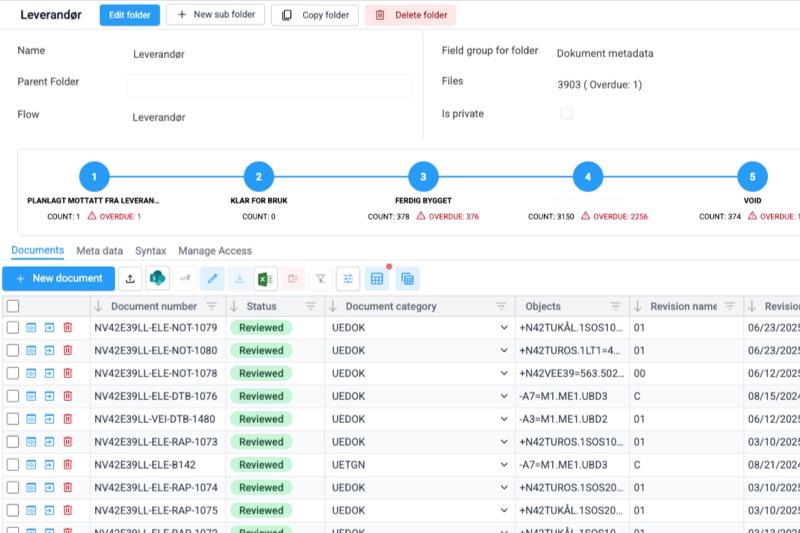Switch to the Documents tab
Viewport: 800px width, 533px height.
coord(38,250)
